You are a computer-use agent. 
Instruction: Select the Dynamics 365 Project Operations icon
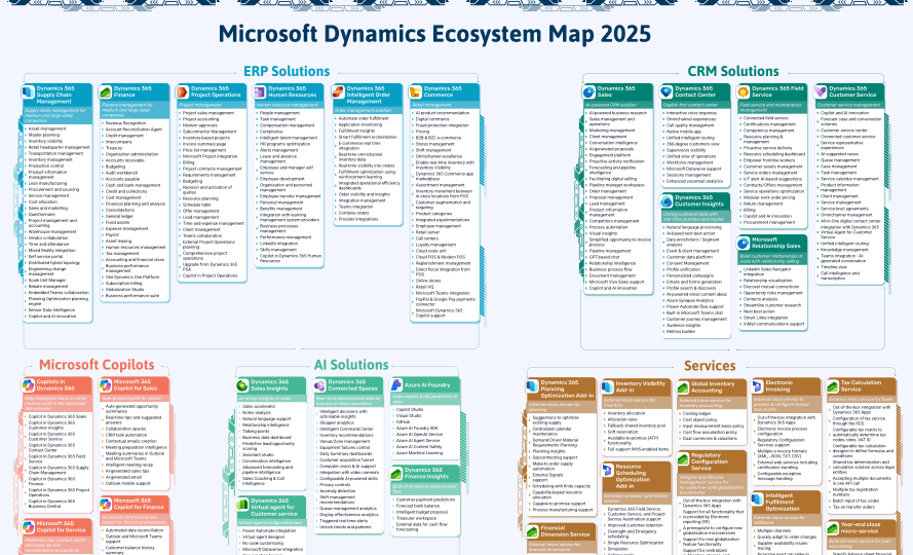coord(183,92)
